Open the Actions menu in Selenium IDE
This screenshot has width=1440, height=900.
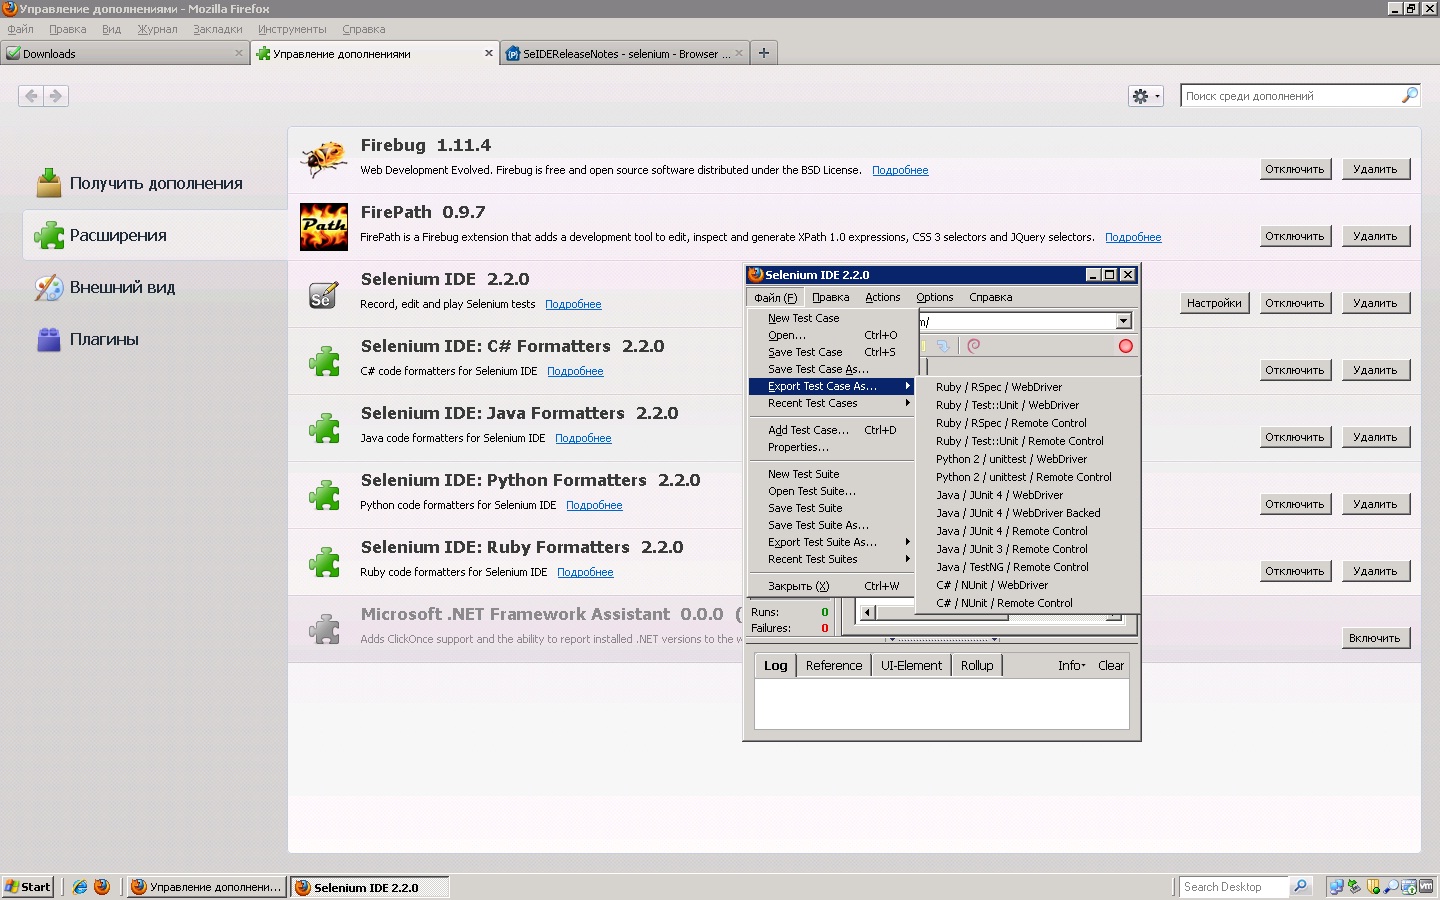click(x=882, y=297)
